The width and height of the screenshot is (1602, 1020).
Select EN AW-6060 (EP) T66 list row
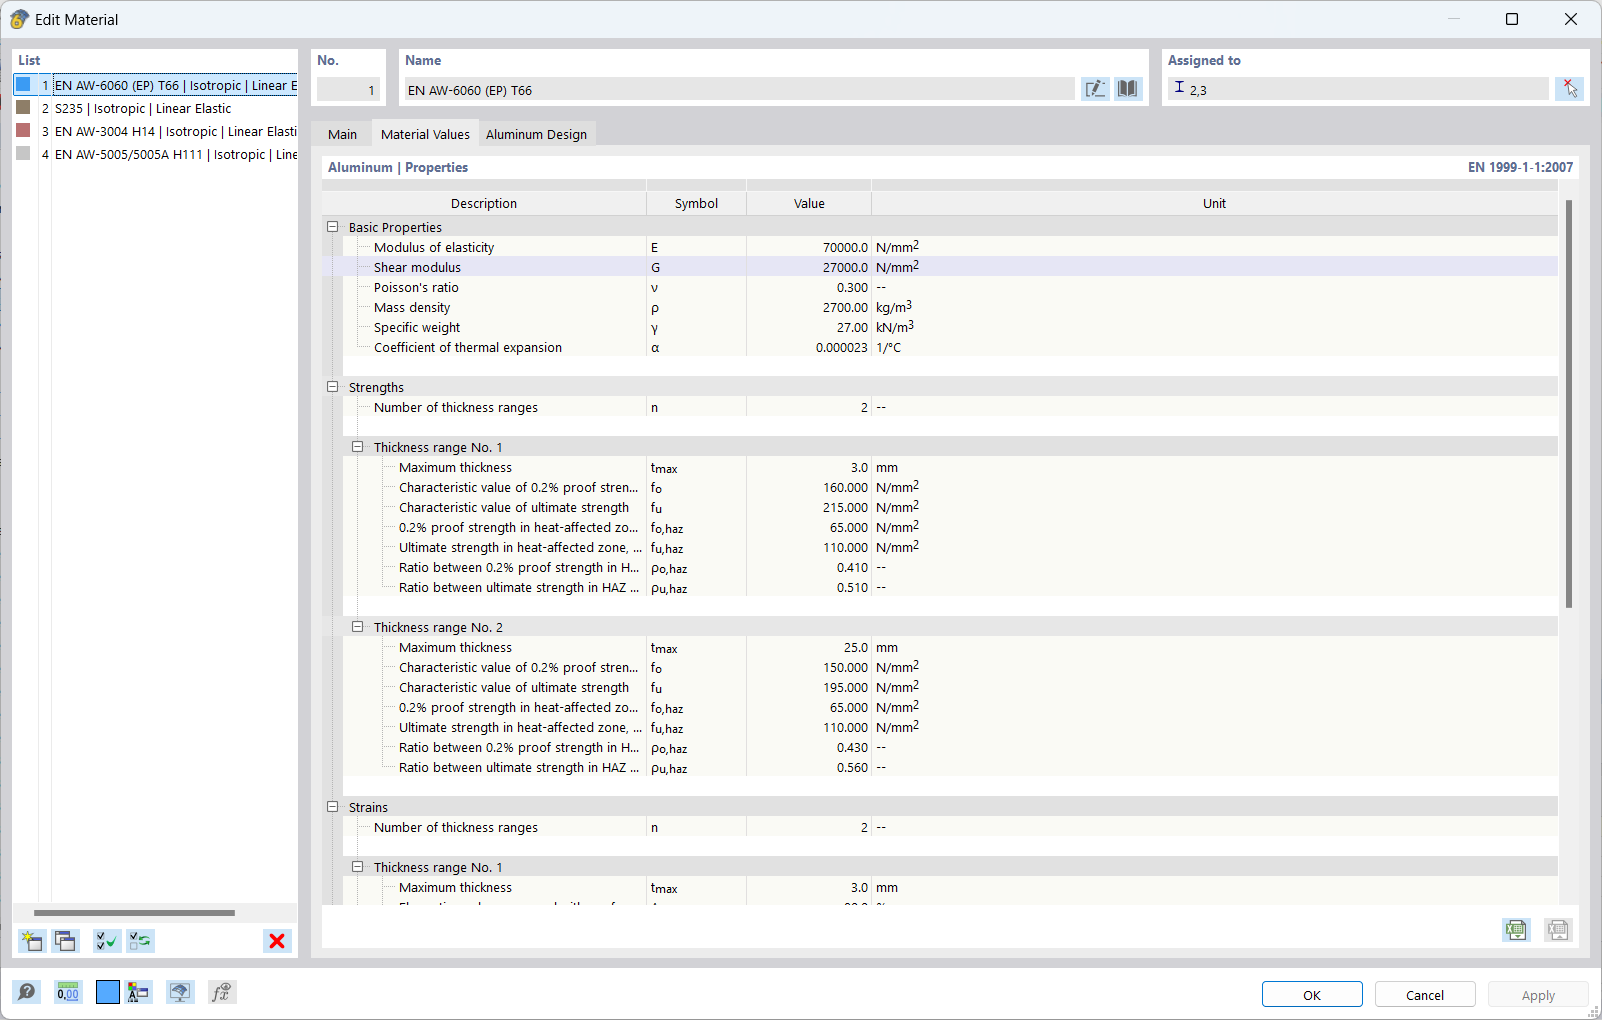pyautogui.click(x=155, y=85)
